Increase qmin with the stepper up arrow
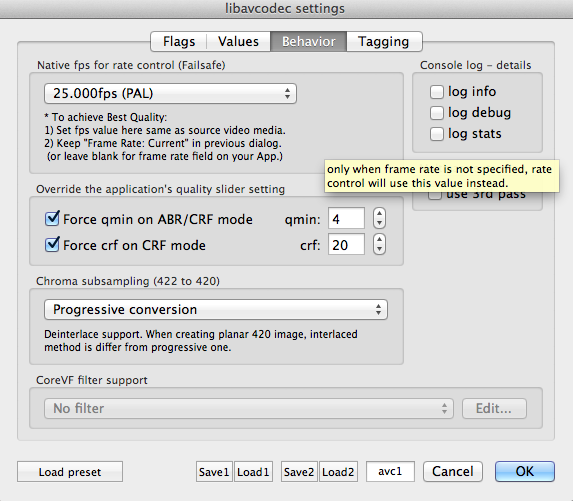Image resolution: width=573 pixels, height=501 pixels. 379,213
